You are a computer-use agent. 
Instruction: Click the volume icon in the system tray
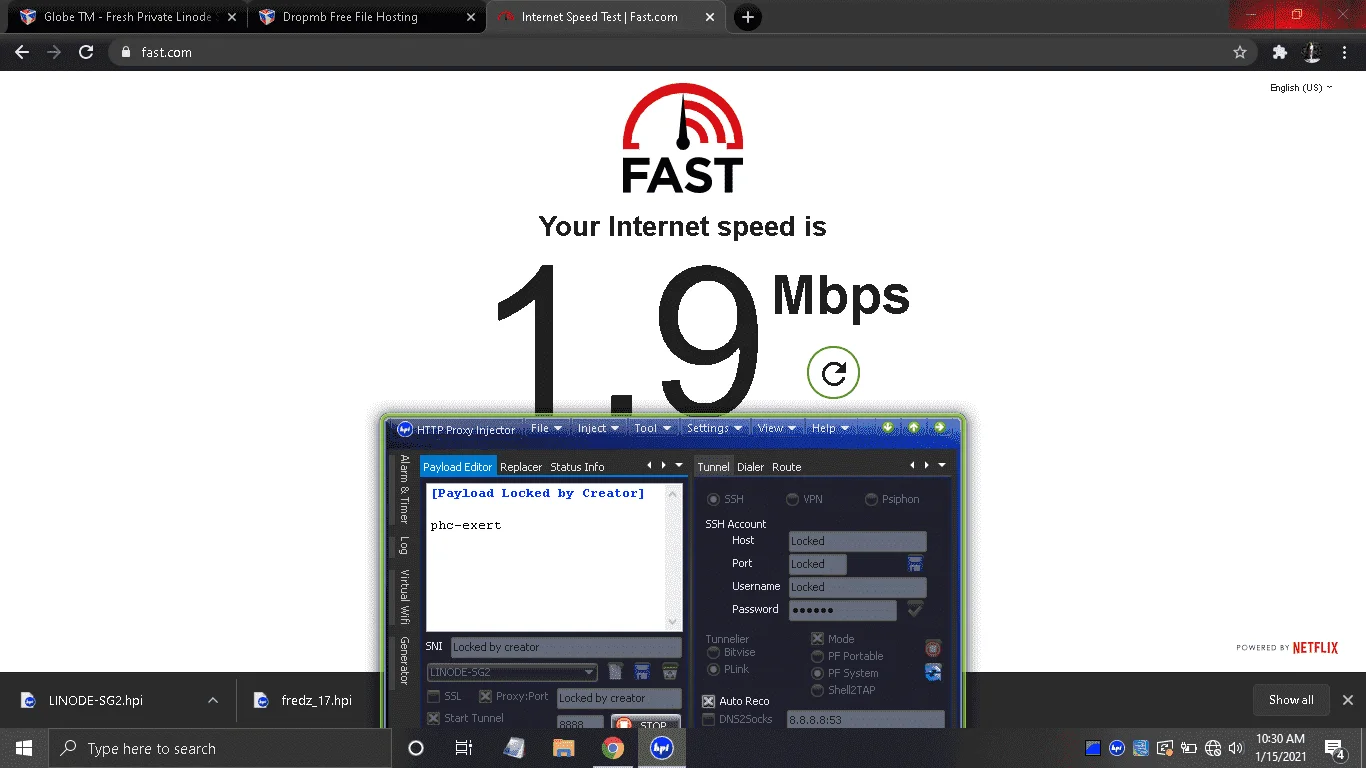pos(1236,748)
